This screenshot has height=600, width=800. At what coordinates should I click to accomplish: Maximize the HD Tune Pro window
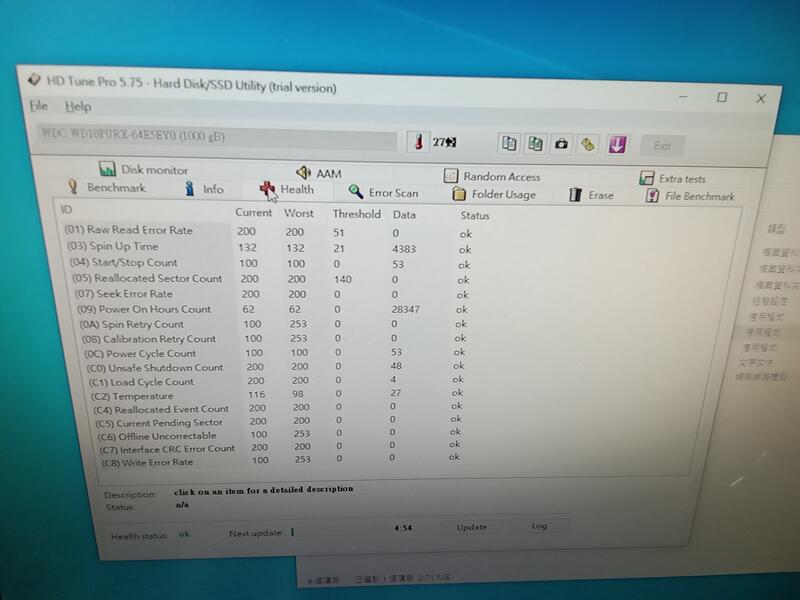click(721, 97)
